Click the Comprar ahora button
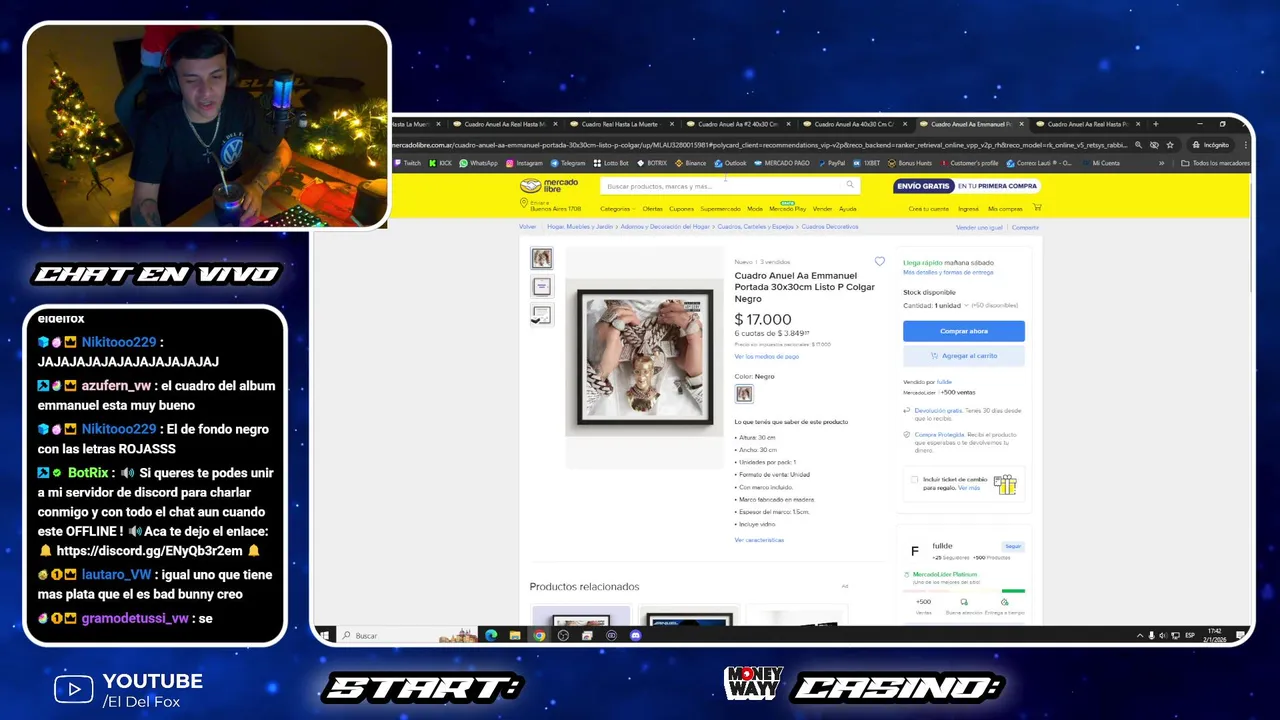The height and width of the screenshot is (720, 1280). click(964, 331)
